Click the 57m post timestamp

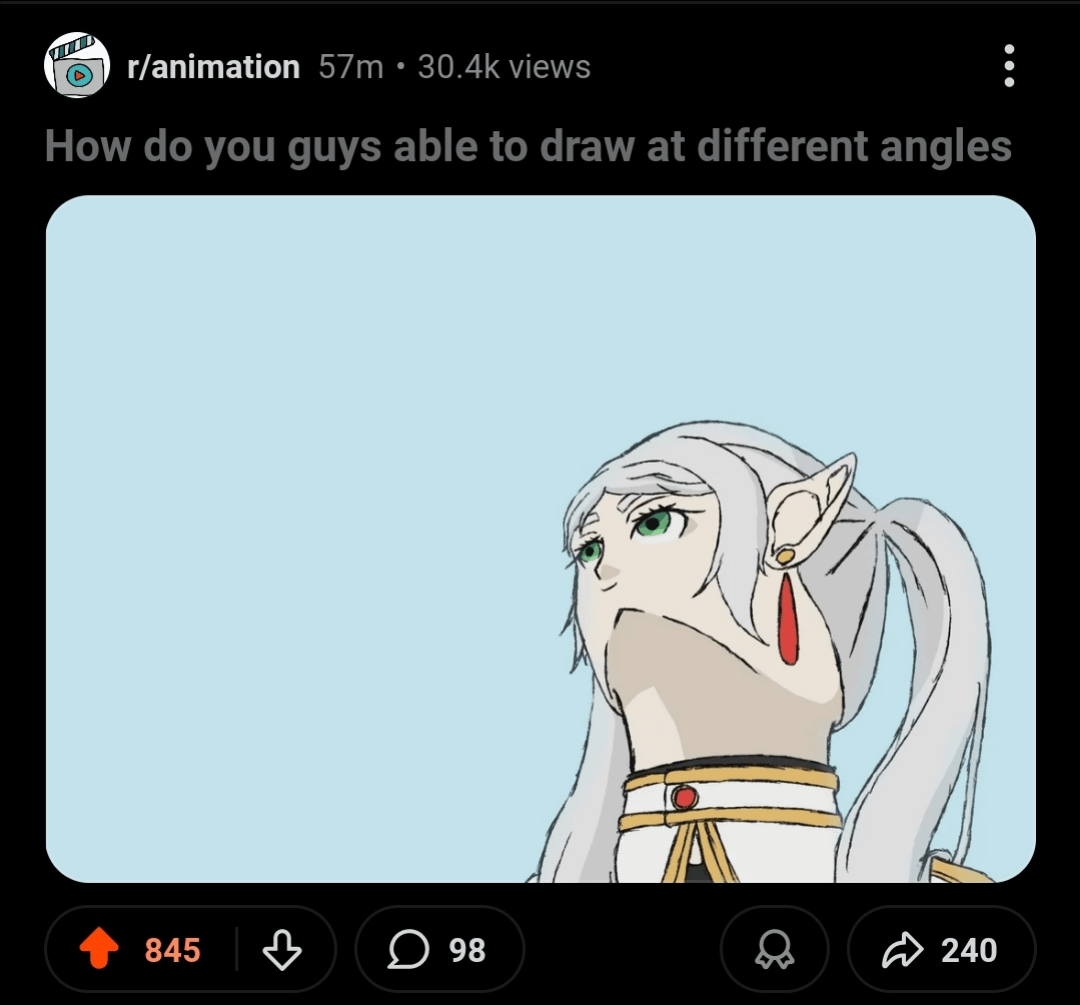click(x=351, y=67)
